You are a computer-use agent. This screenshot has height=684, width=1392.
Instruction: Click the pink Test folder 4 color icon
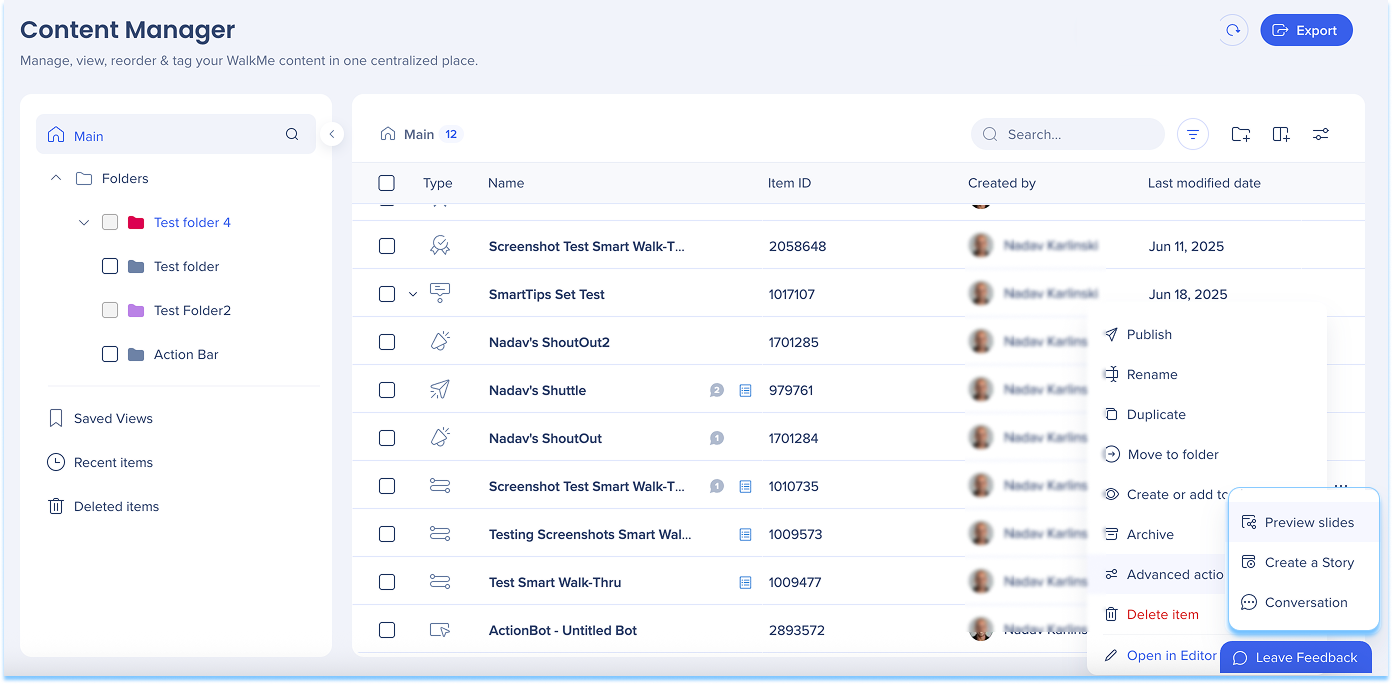pyautogui.click(x=137, y=222)
